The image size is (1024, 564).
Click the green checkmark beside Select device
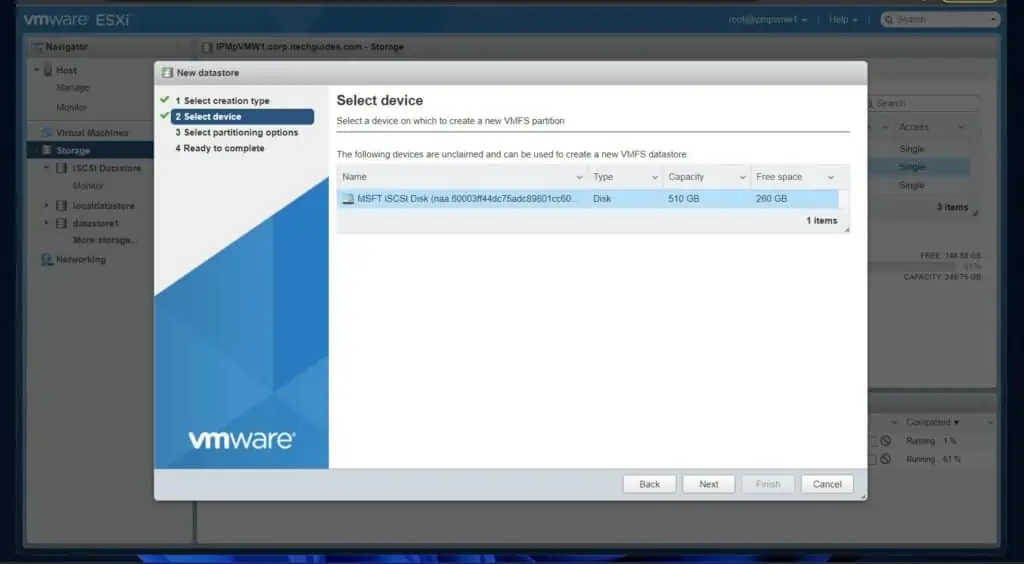pos(165,116)
